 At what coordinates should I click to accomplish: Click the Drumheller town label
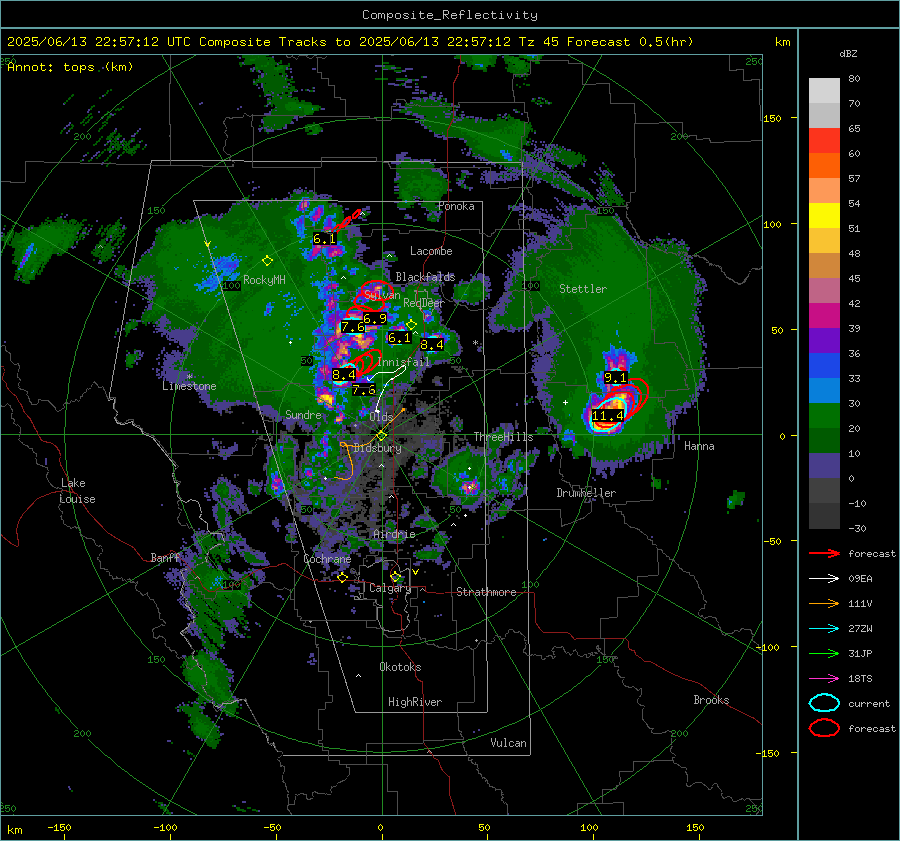586,493
